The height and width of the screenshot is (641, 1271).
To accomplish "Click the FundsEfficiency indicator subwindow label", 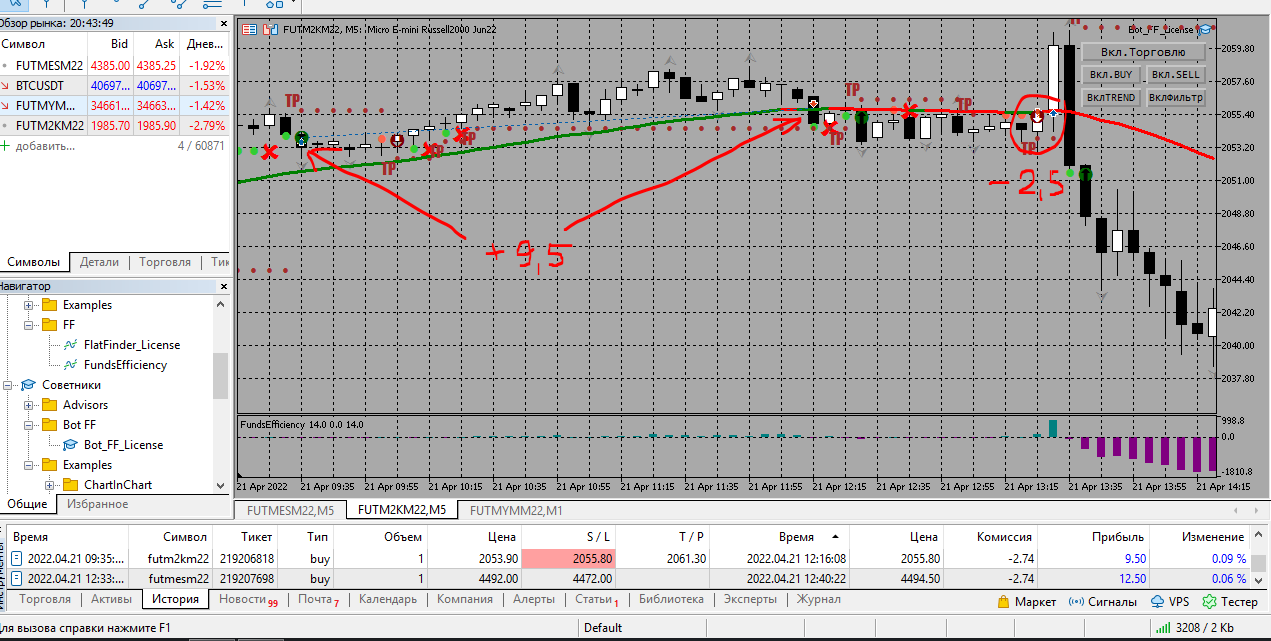I will click(x=302, y=425).
